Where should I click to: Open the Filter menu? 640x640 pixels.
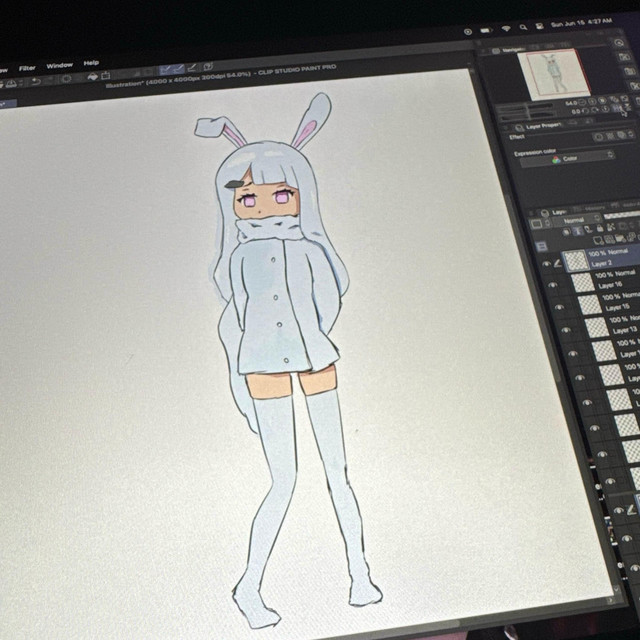coord(27,68)
